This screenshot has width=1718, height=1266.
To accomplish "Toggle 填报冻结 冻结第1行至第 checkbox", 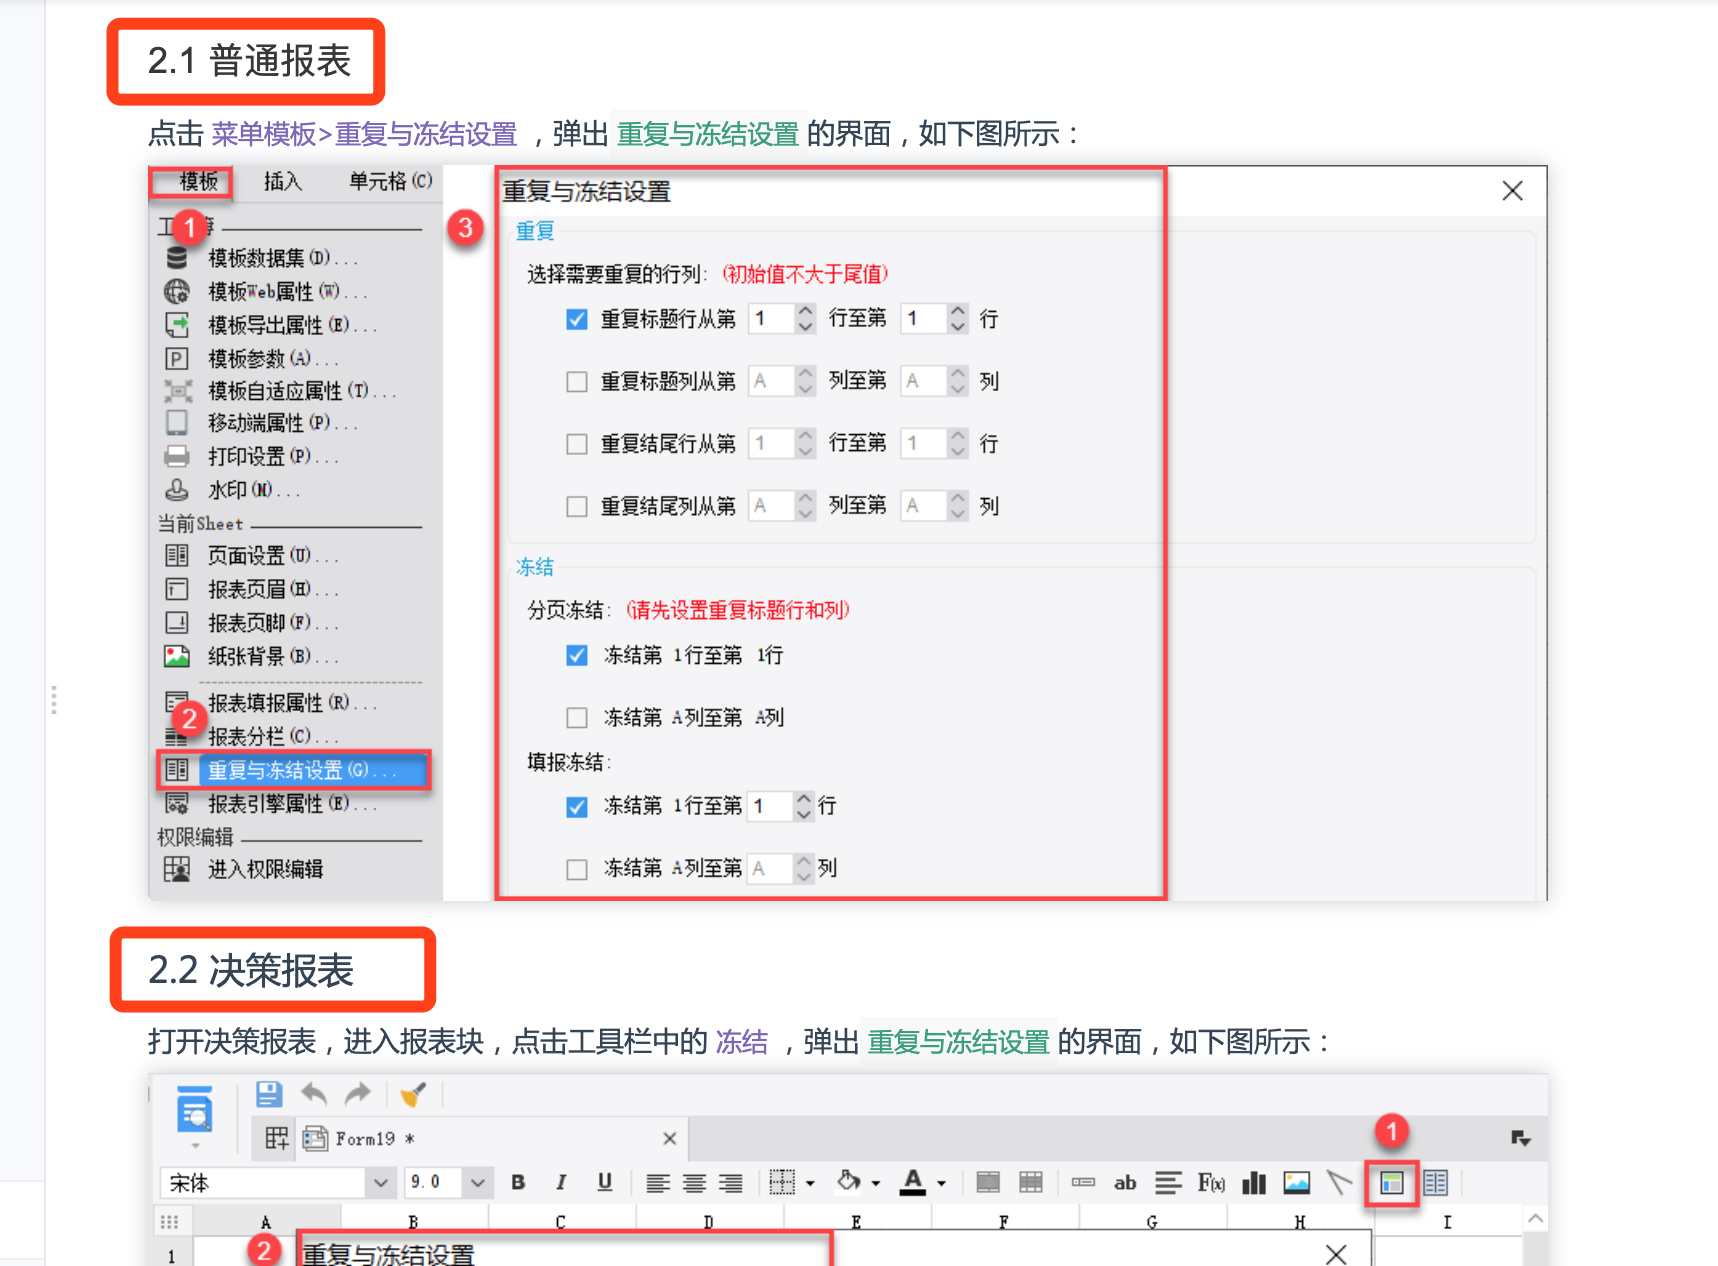I will click(577, 806).
